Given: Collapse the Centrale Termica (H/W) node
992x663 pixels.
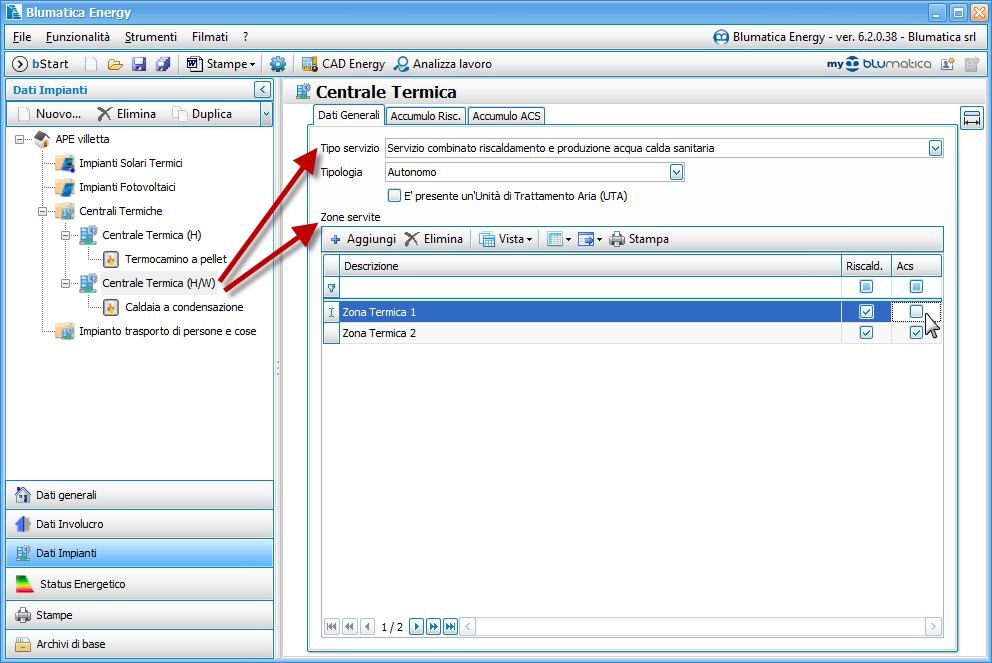Looking at the screenshot, I should click(65, 283).
